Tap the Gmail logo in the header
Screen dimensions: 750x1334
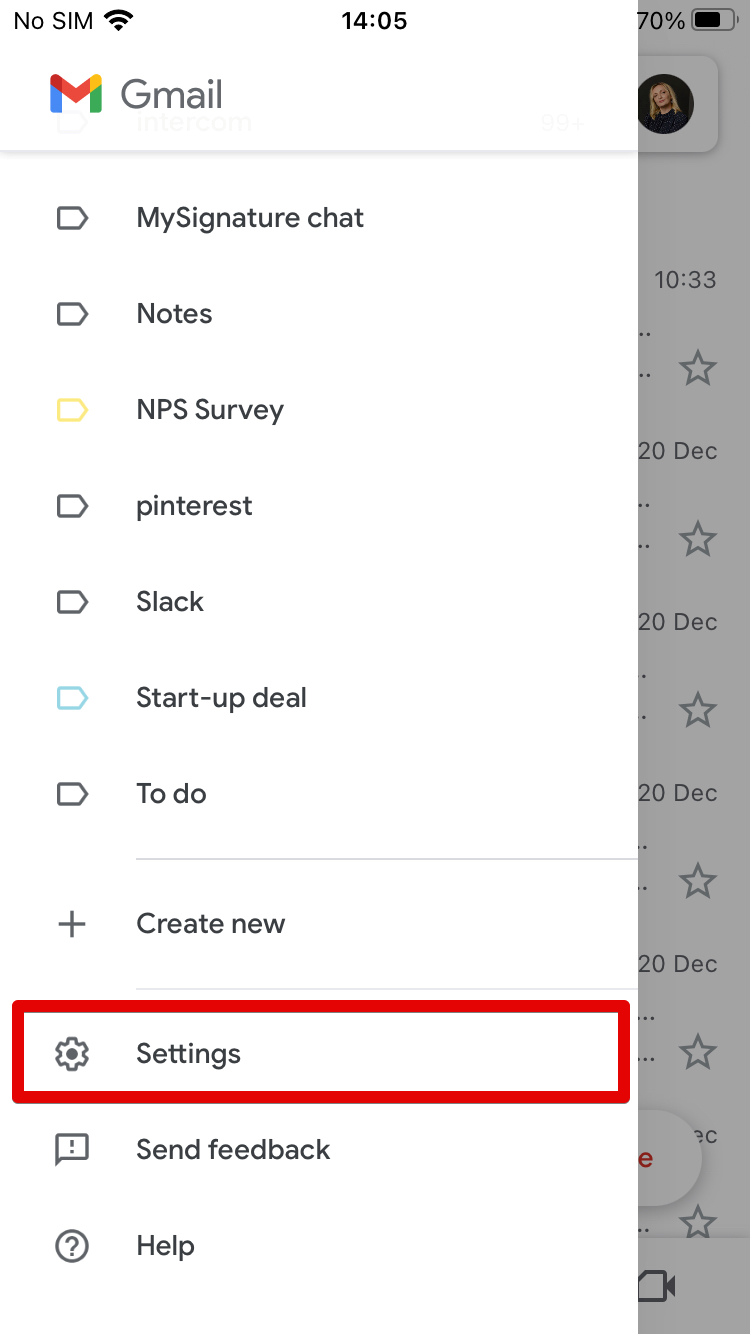point(76,94)
